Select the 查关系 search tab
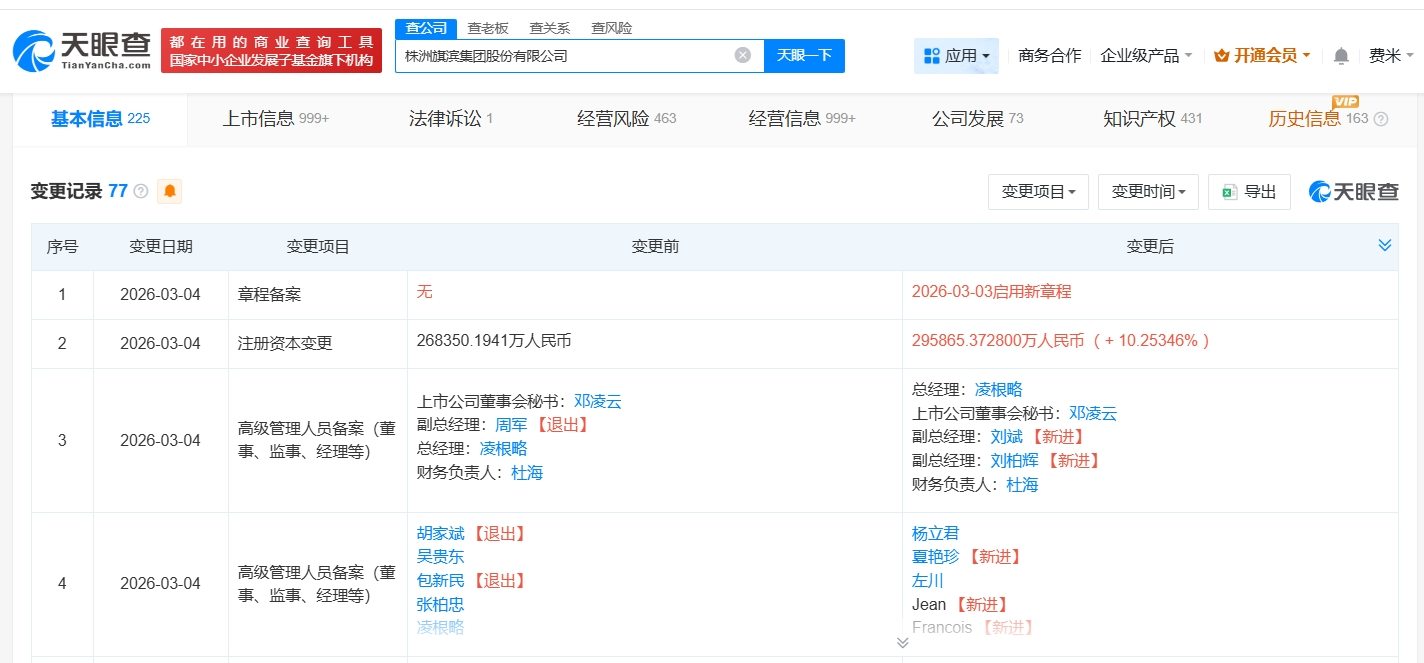Image resolution: width=1424 pixels, height=663 pixels. pyautogui.click(x=549, y=28)
